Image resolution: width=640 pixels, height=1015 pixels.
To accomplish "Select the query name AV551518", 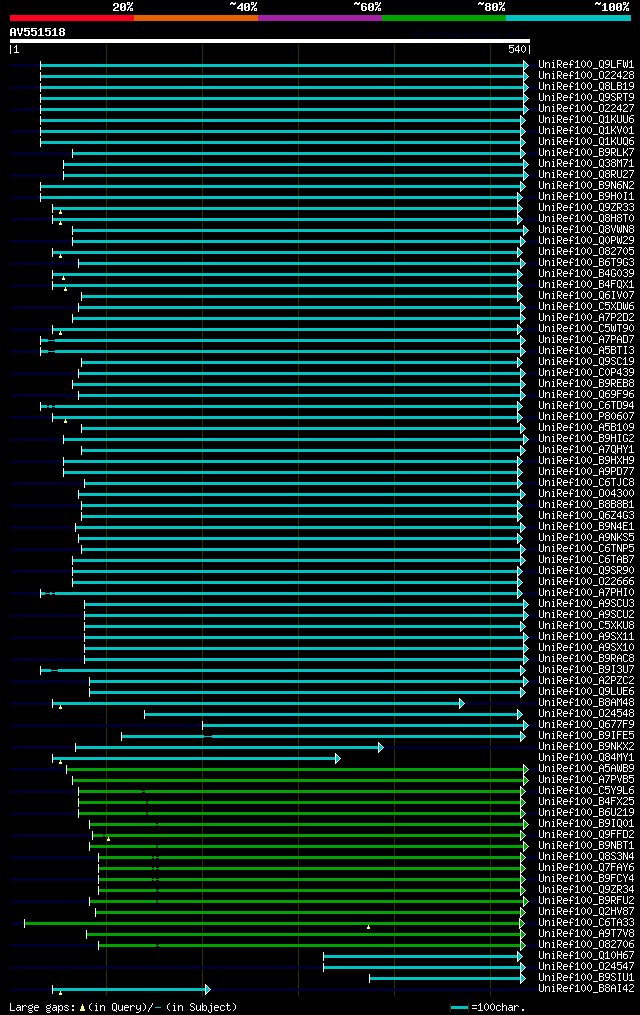I will tap(38, 32).
